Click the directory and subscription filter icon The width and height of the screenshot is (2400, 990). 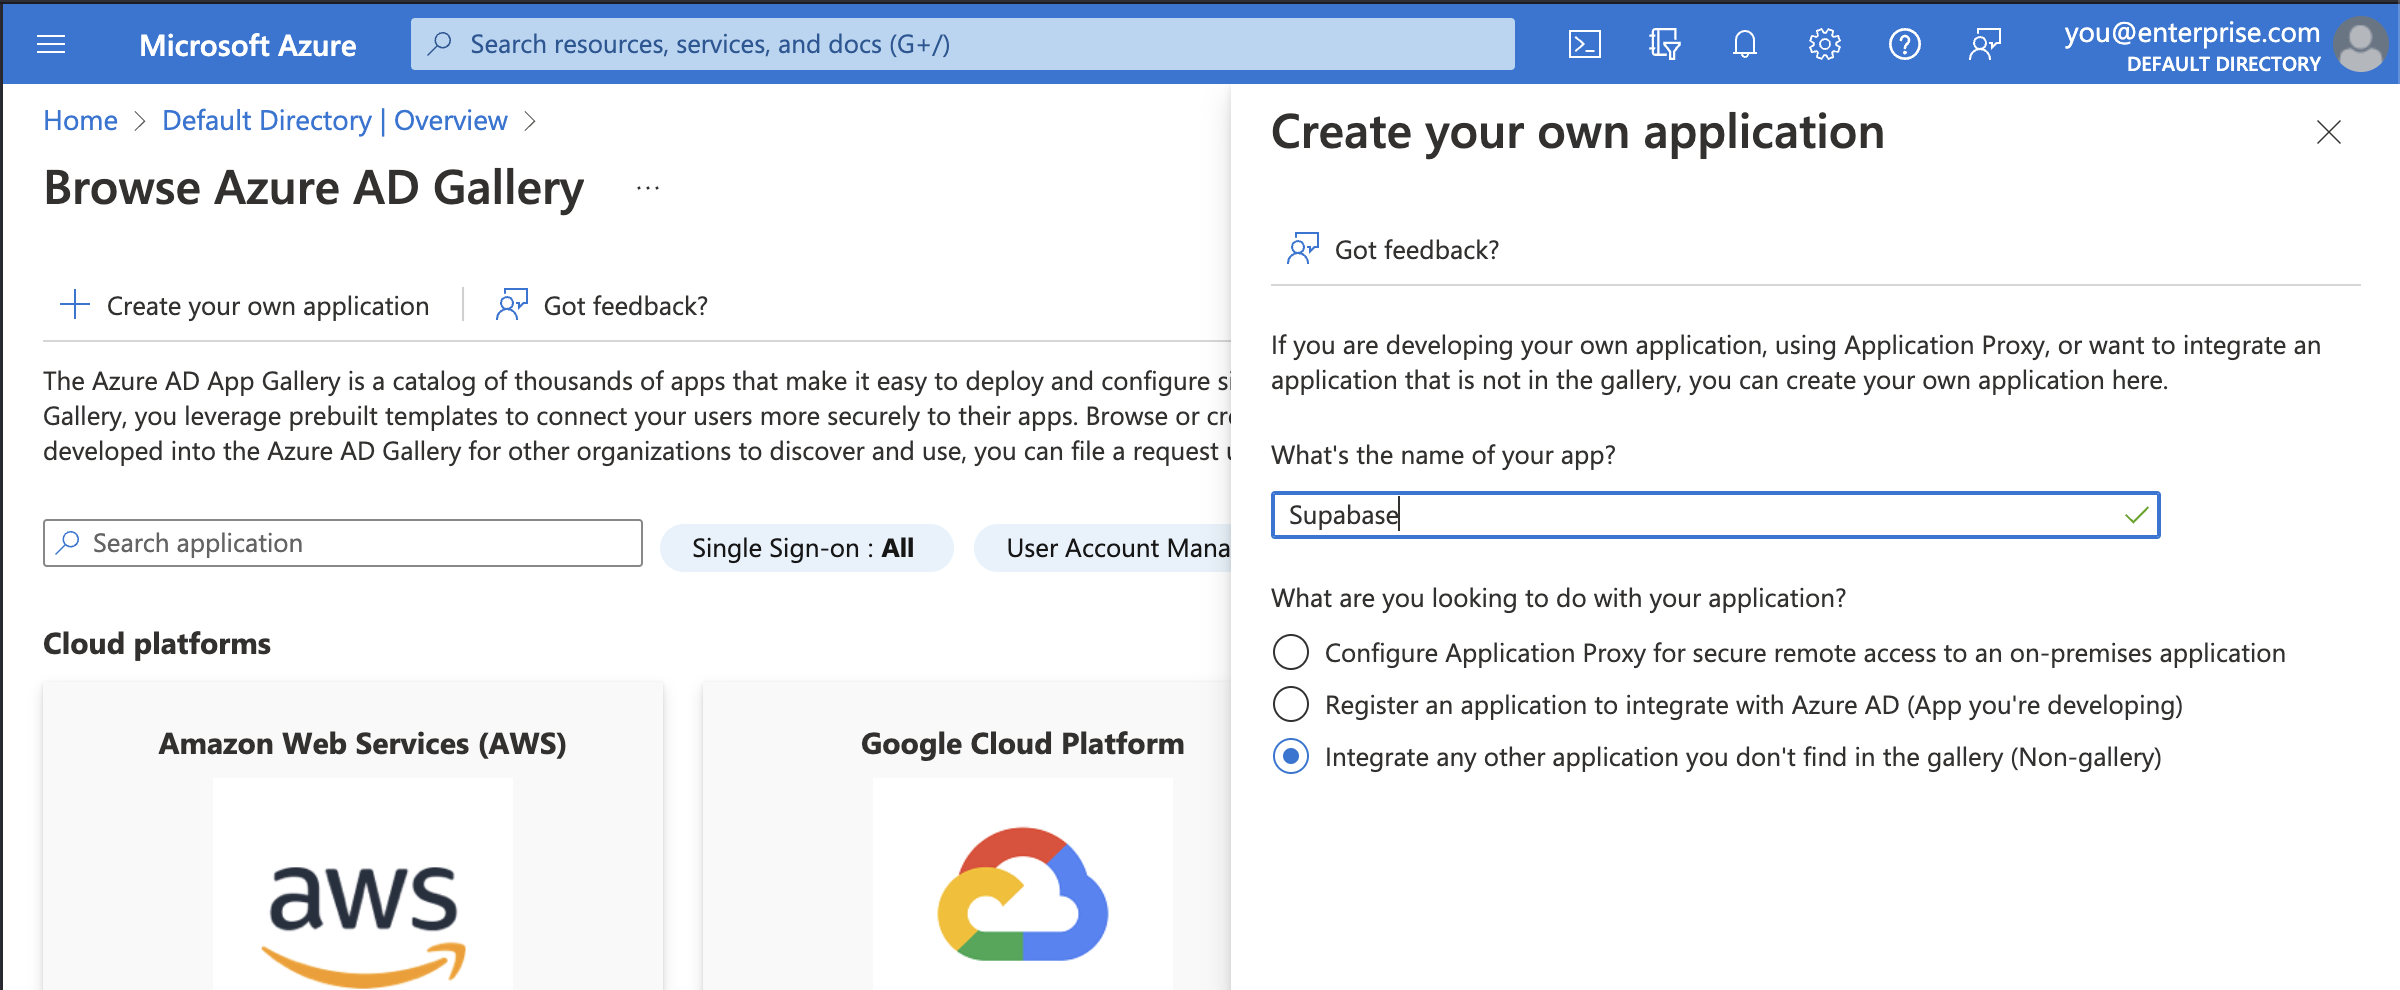pos(1663,44)
